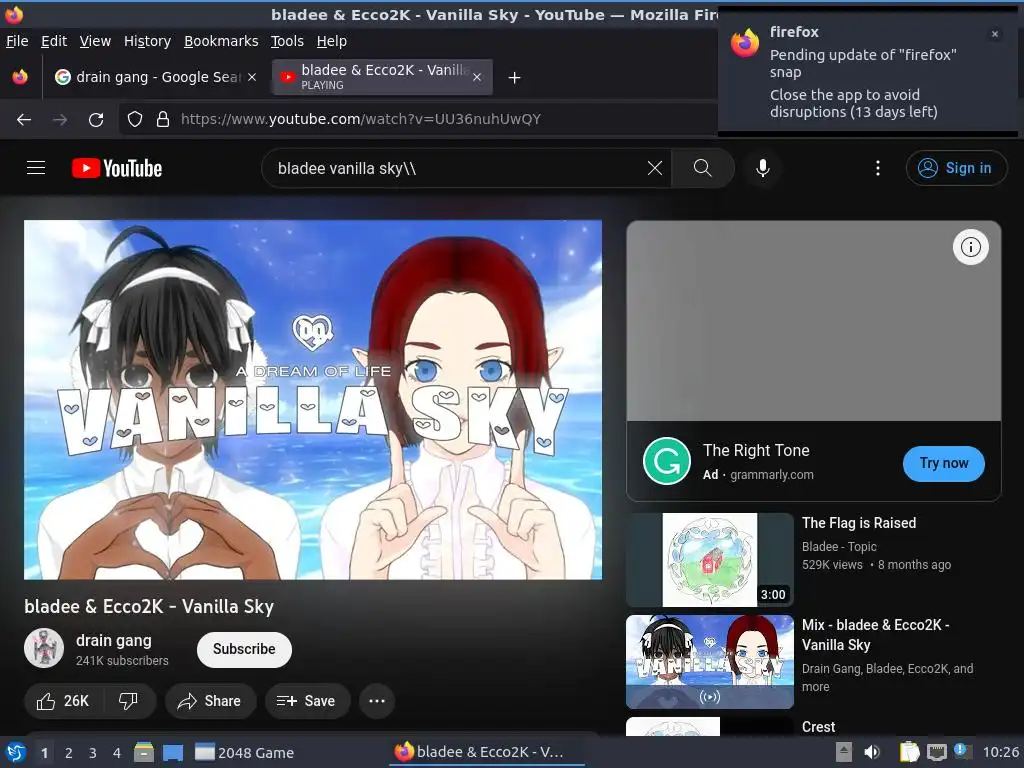Go back with Firefox back arrow
This screenshot has height=768, width=1024.
point(24,120)
